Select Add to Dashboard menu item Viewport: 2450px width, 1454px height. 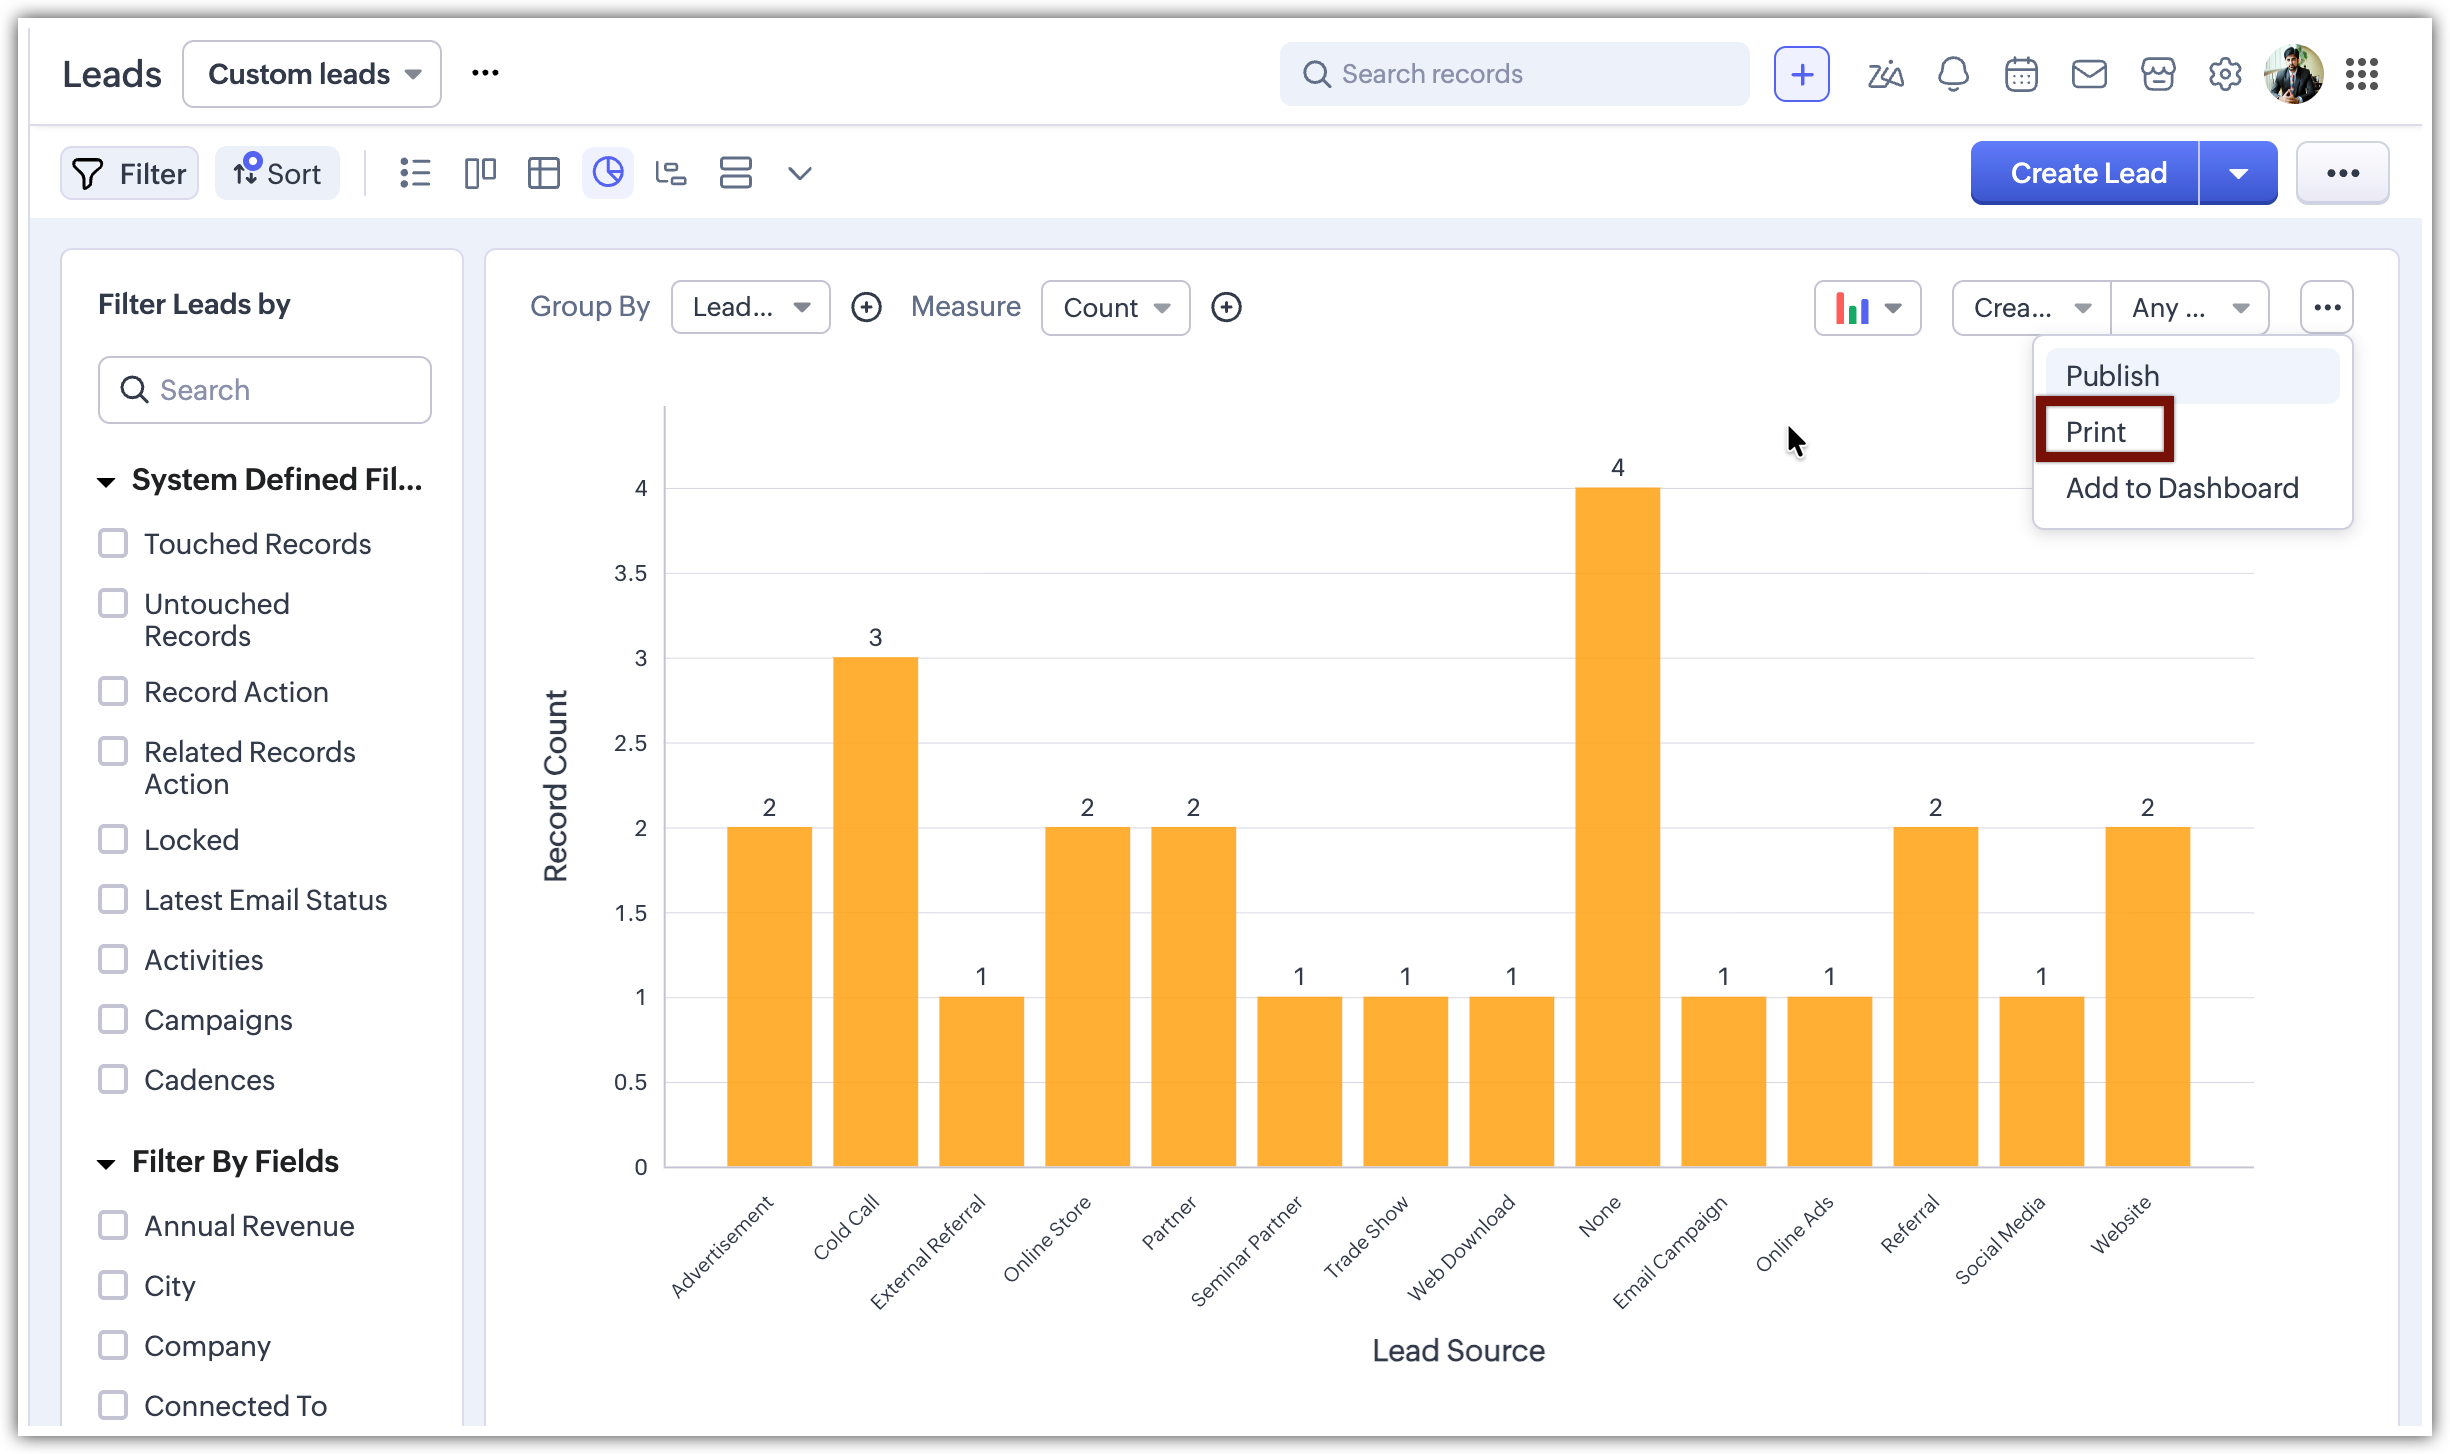click(x=2182, y=488)
